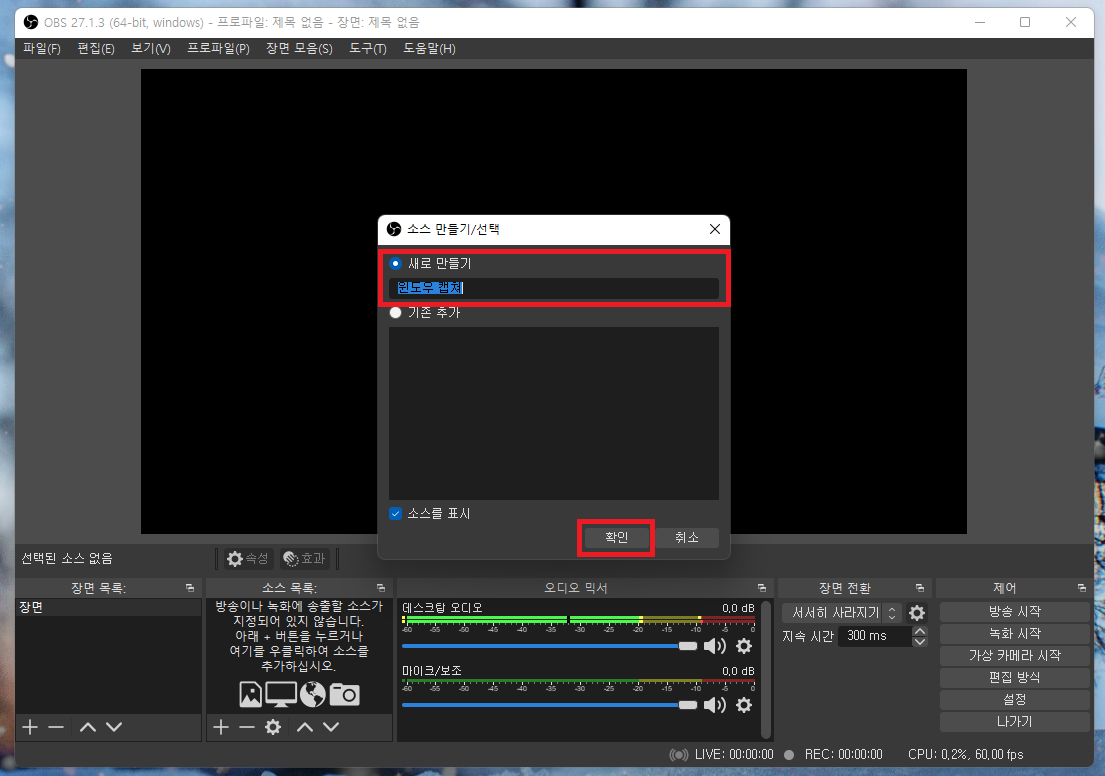Screen dimensions: 1105x776
Task: Adjust 마이크/보조 volume slider
Action: [x=549, y=706]
